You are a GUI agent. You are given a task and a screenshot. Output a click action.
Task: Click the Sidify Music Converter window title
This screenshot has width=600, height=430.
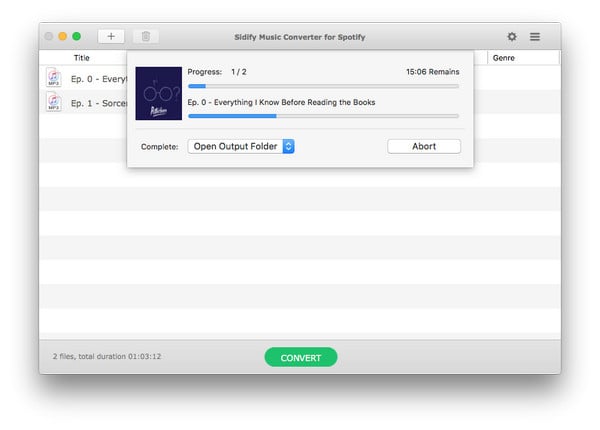[300, 37]
